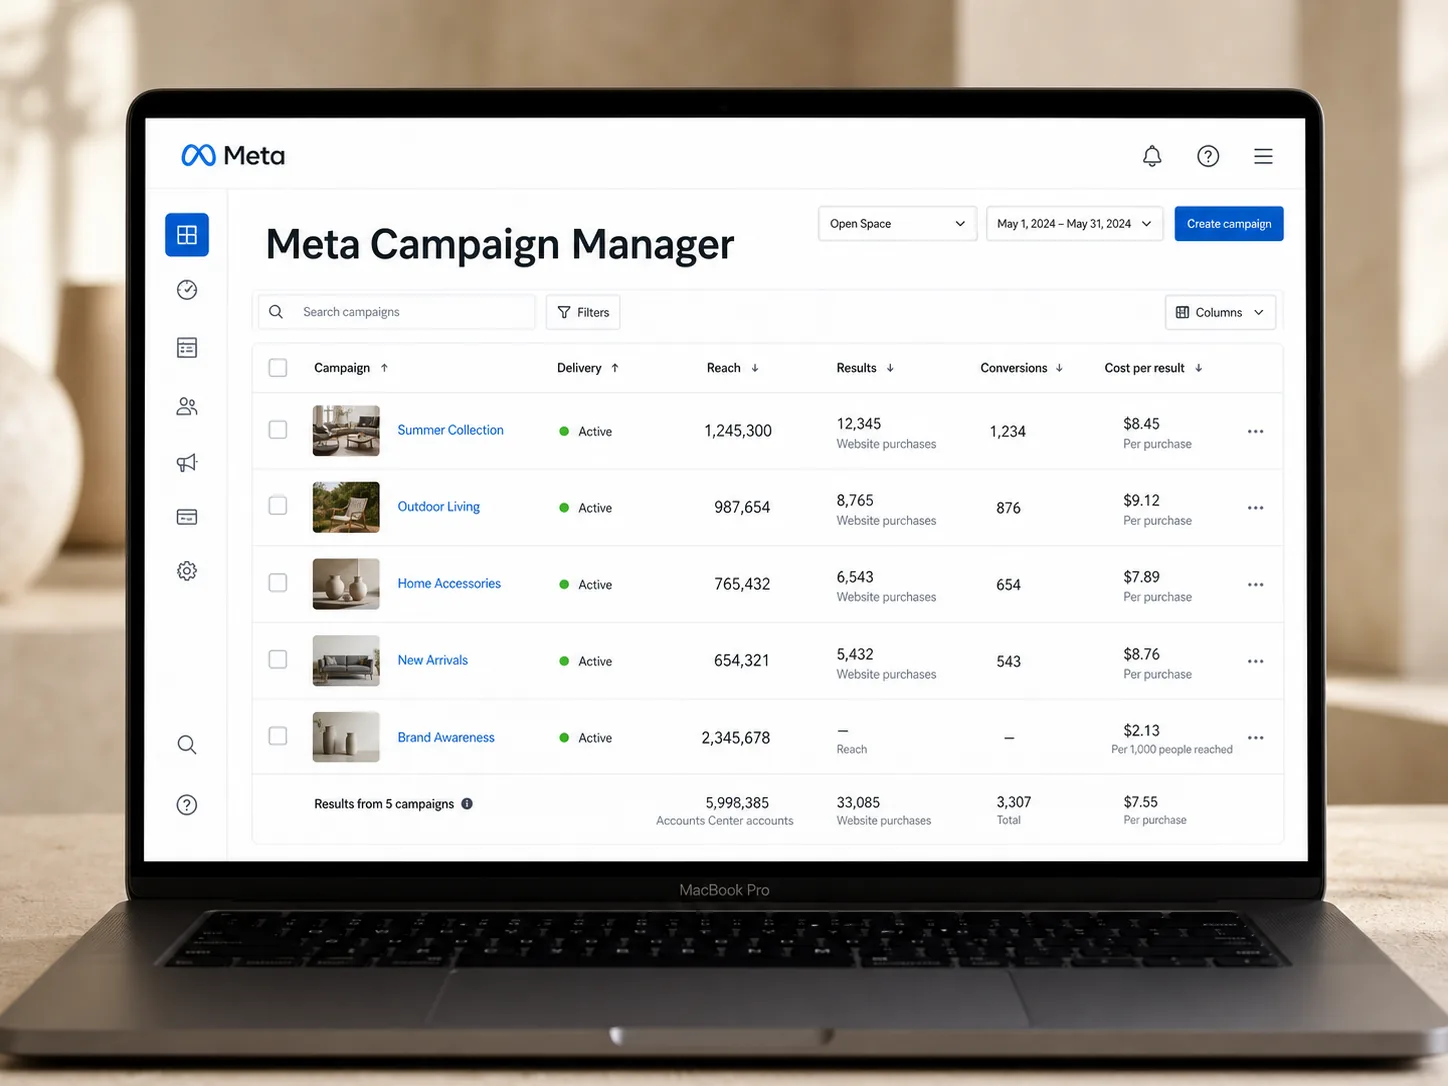This screenshot has height=1086, width=1448.
Task: Check the Brand Awareness row checkbox
Action: coord(278,736)
